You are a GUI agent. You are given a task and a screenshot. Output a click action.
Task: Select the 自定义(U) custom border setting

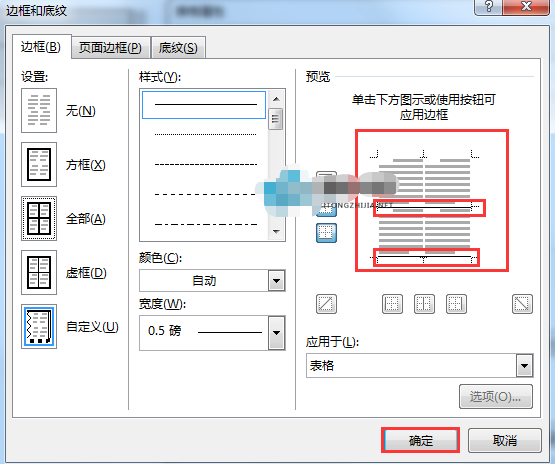39,326
